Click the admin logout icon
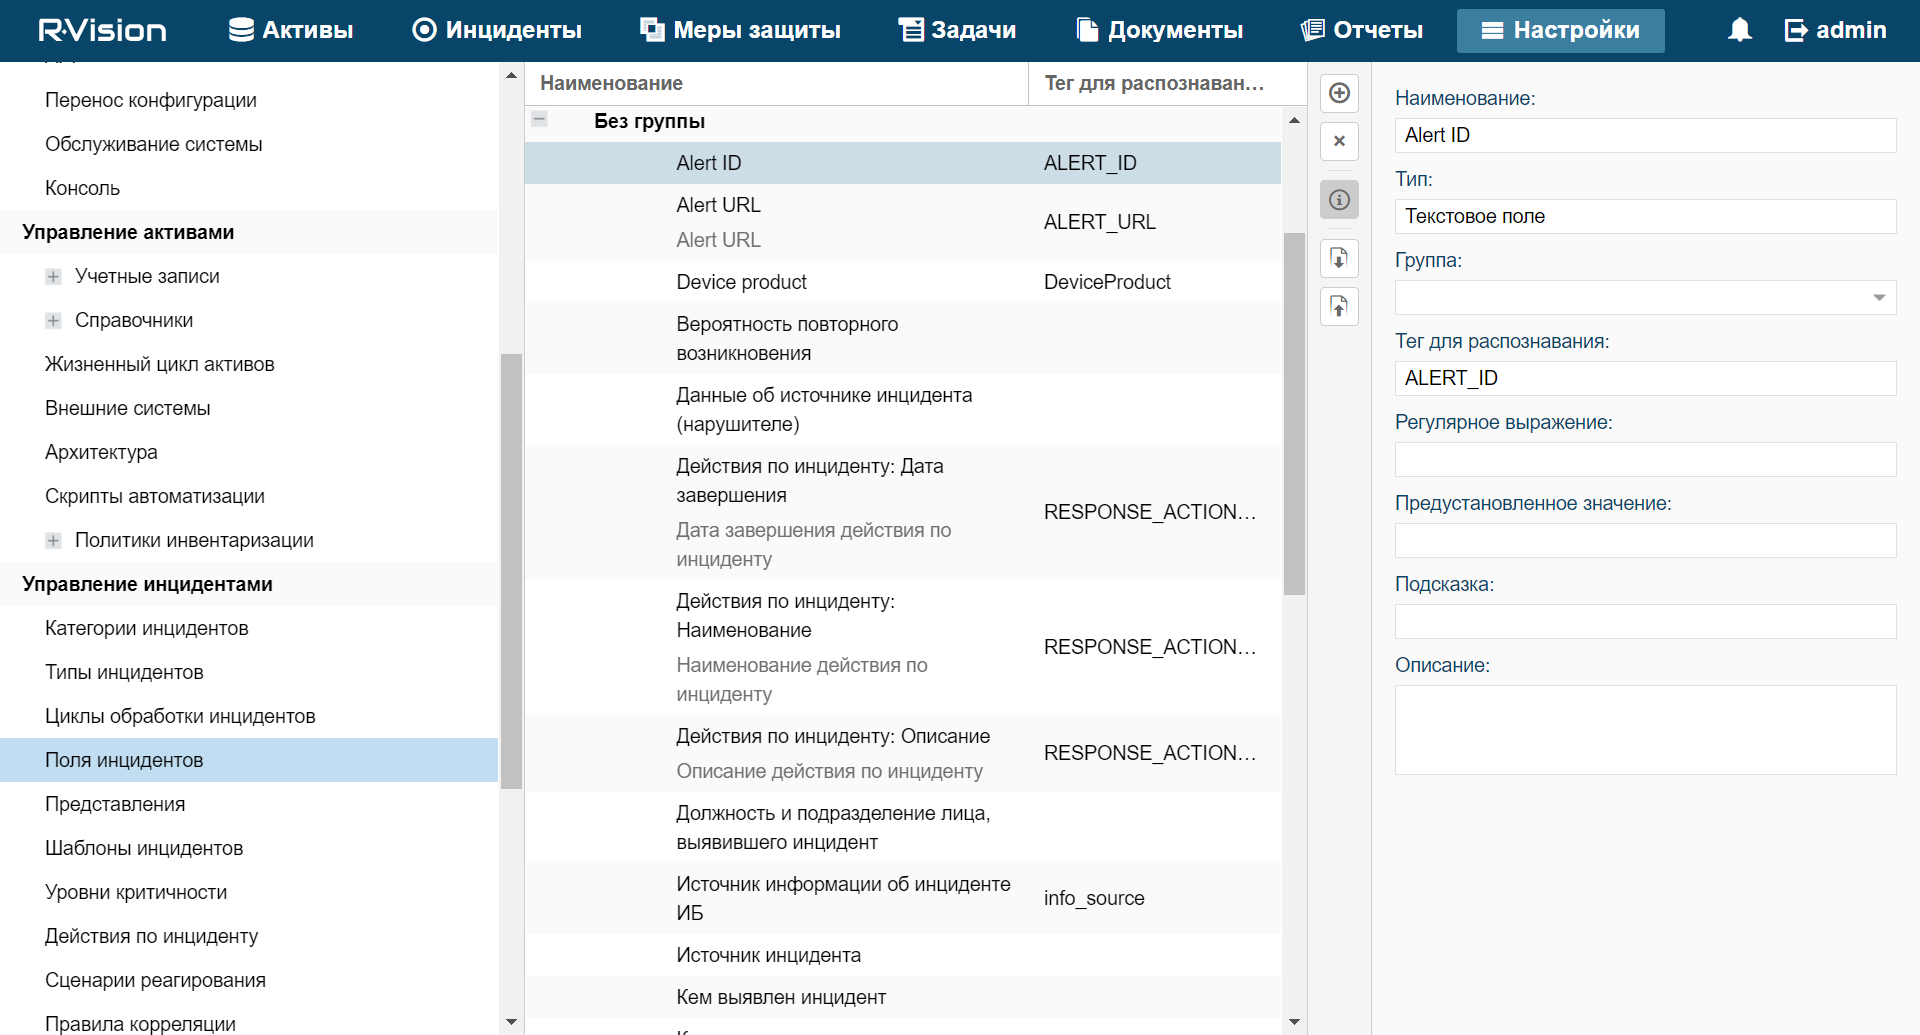This screenshot has width=1920, height=1035. coord(1796,30)
